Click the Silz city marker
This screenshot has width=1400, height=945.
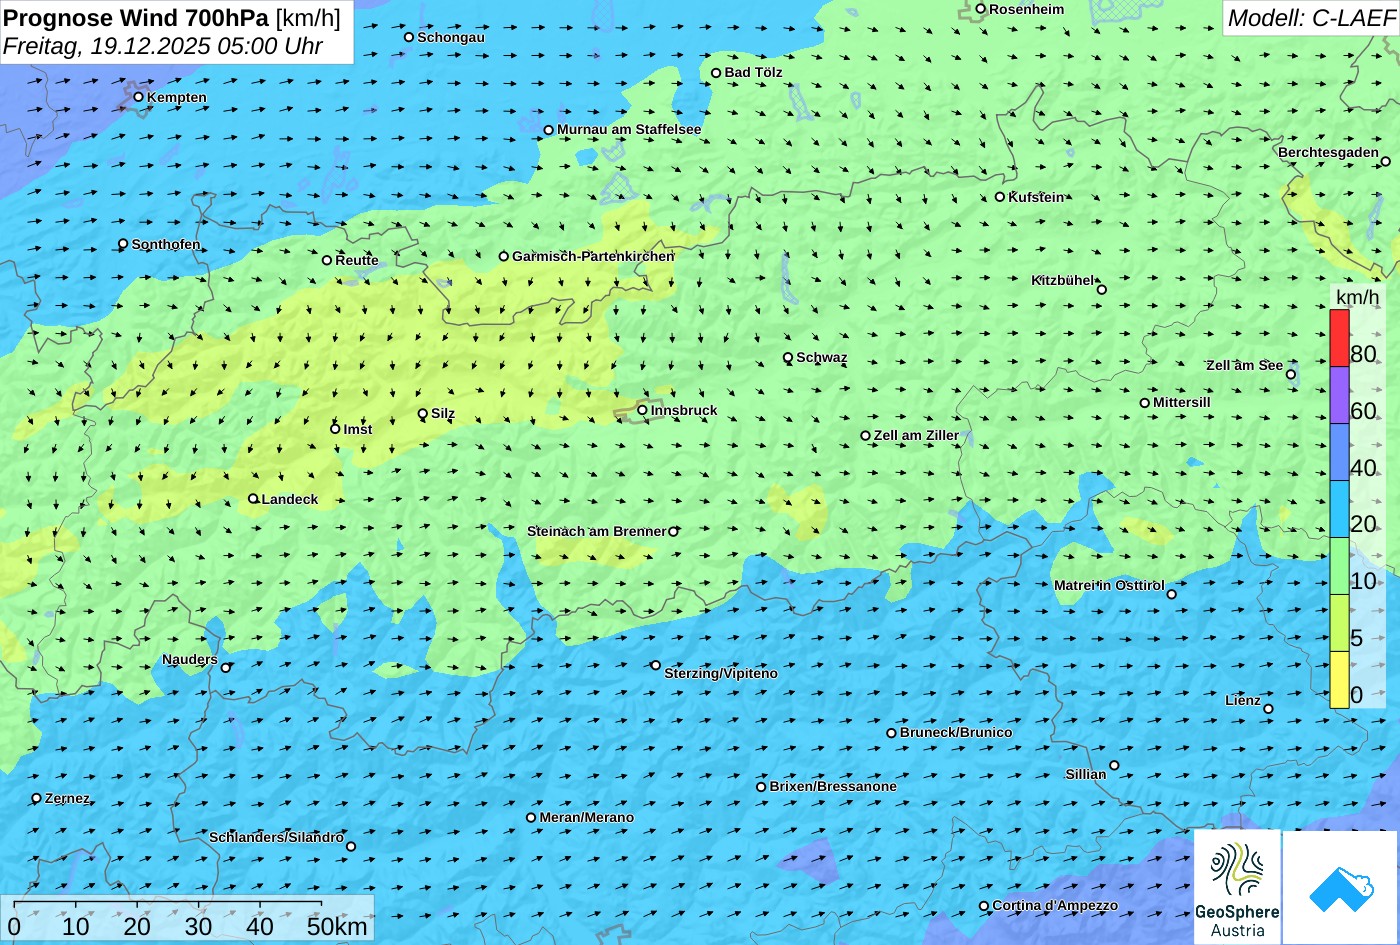[423, 413]
